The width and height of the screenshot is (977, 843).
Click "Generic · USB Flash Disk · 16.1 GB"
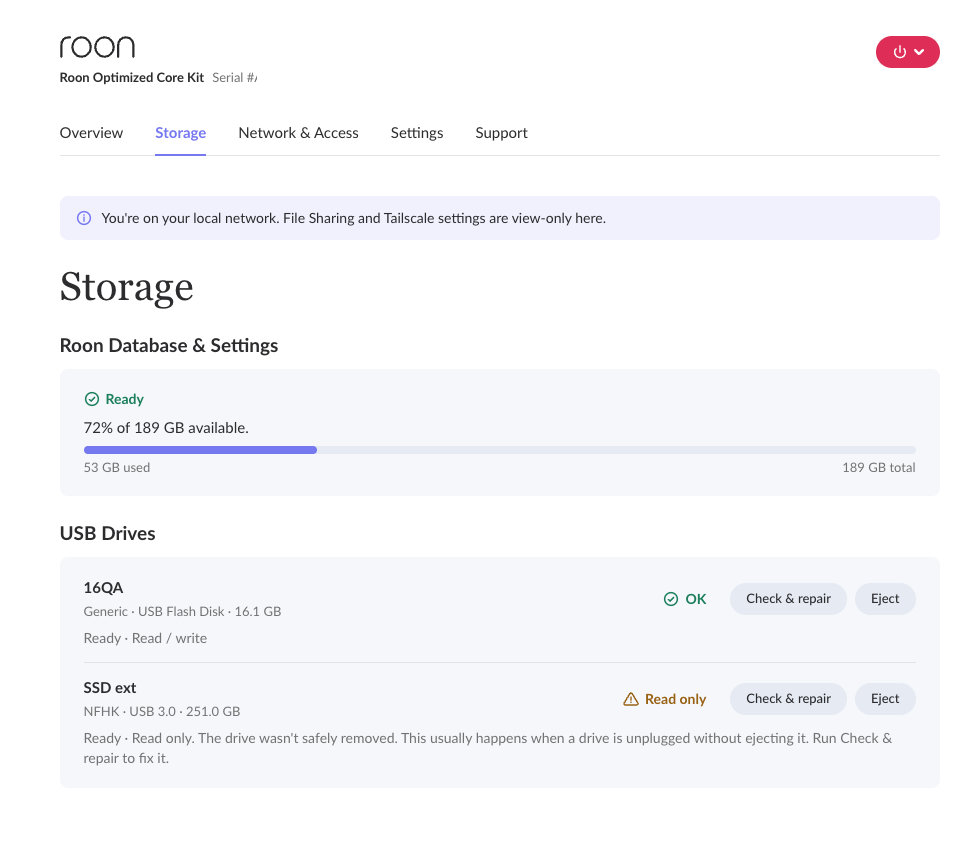(x=182, y=612)
